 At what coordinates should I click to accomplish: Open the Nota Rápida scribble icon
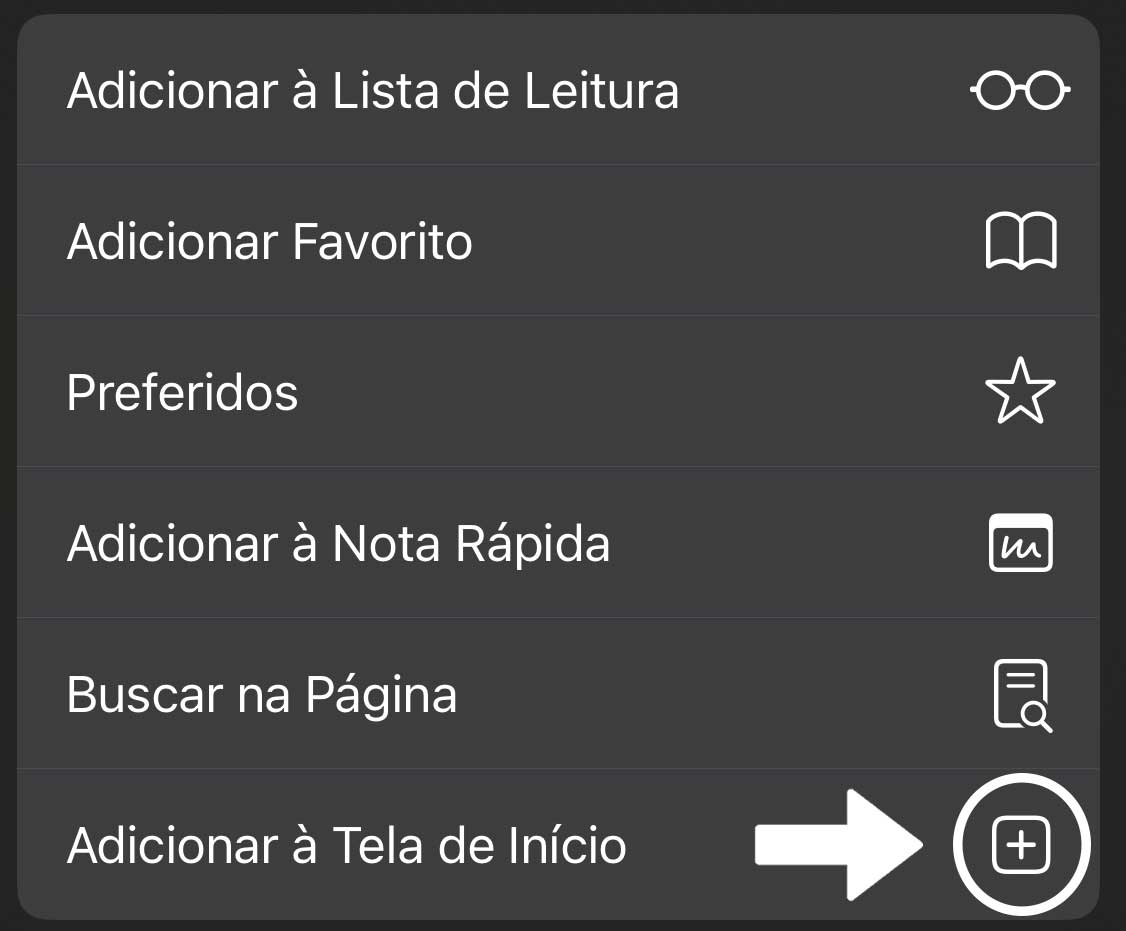coord(1022,543)
